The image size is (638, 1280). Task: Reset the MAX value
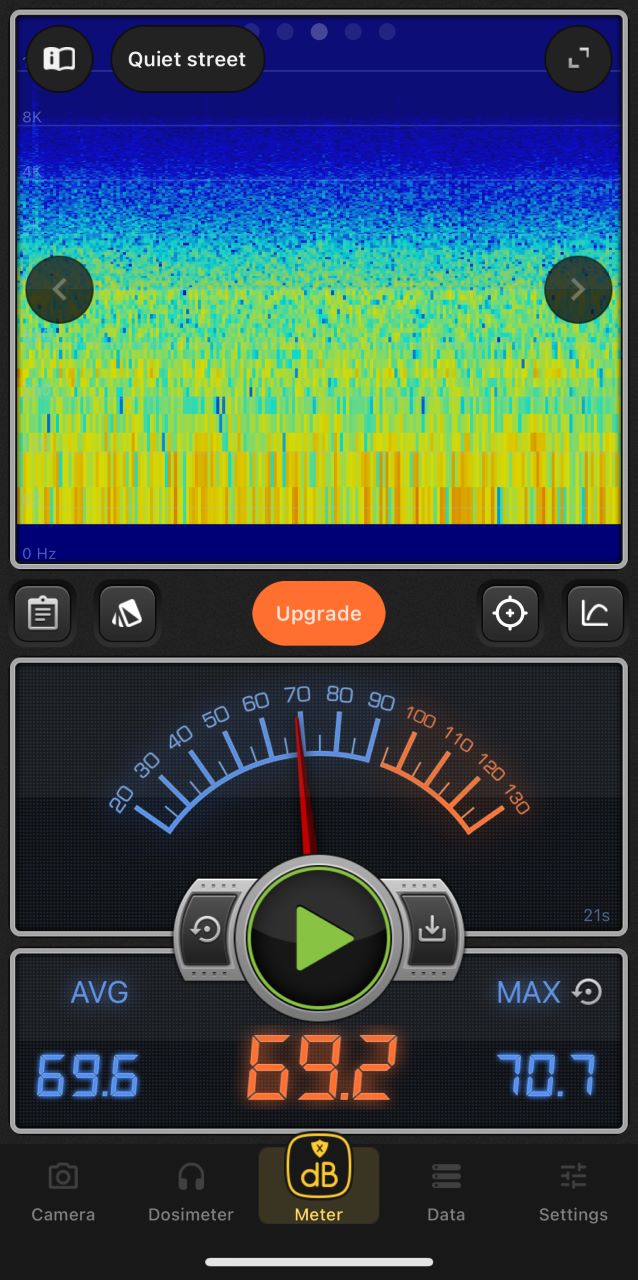coord(587,991)
